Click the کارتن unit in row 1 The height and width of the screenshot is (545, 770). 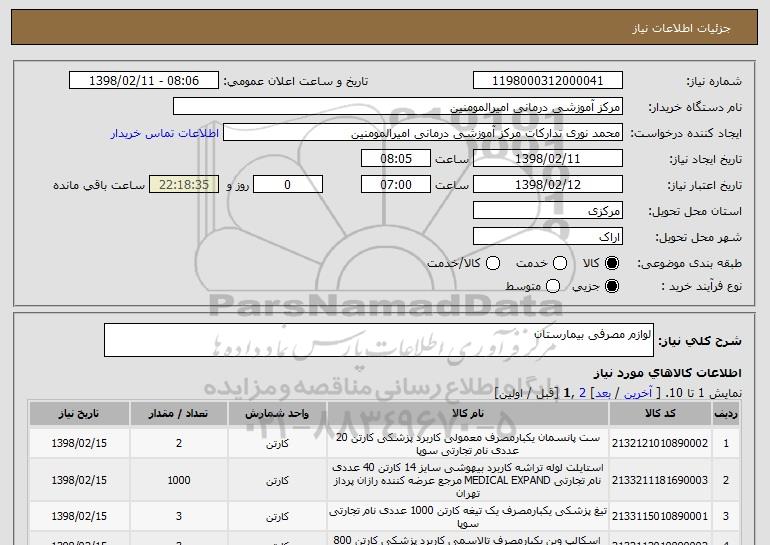pyautogui.click(x=277, y=444)
